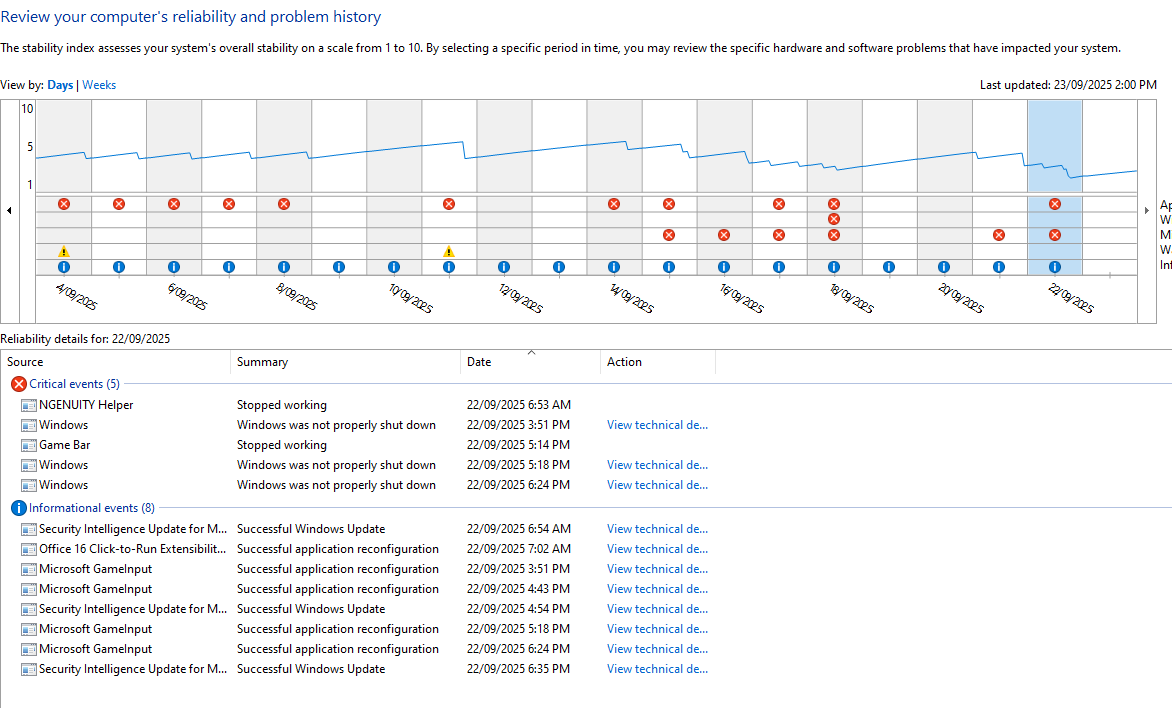This screenshot has height=708, width=1172.
Task: Click application failure icon on 8/09/2025
Action: click(283, 204)
